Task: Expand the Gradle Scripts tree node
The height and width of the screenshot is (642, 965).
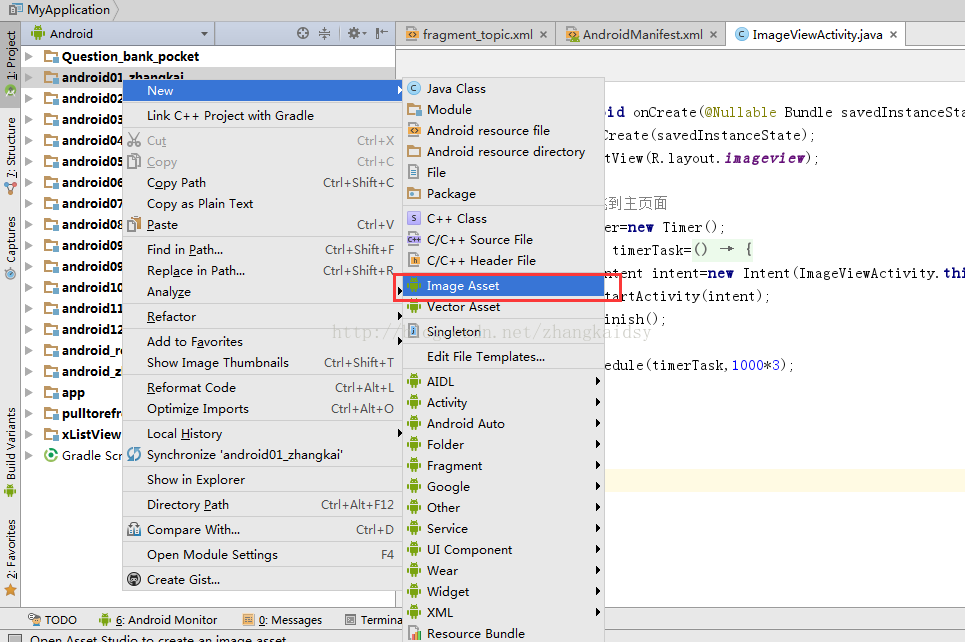Action: coord(28,455)
